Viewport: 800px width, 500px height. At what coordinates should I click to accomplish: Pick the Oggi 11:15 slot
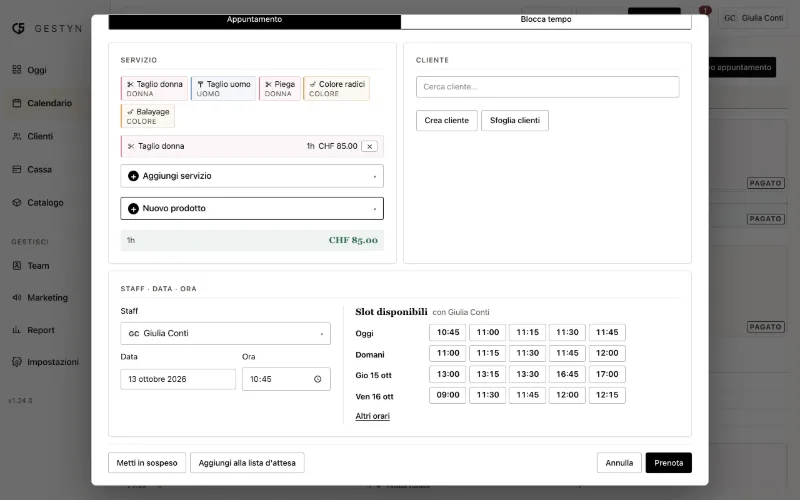[x=527, y=332]
